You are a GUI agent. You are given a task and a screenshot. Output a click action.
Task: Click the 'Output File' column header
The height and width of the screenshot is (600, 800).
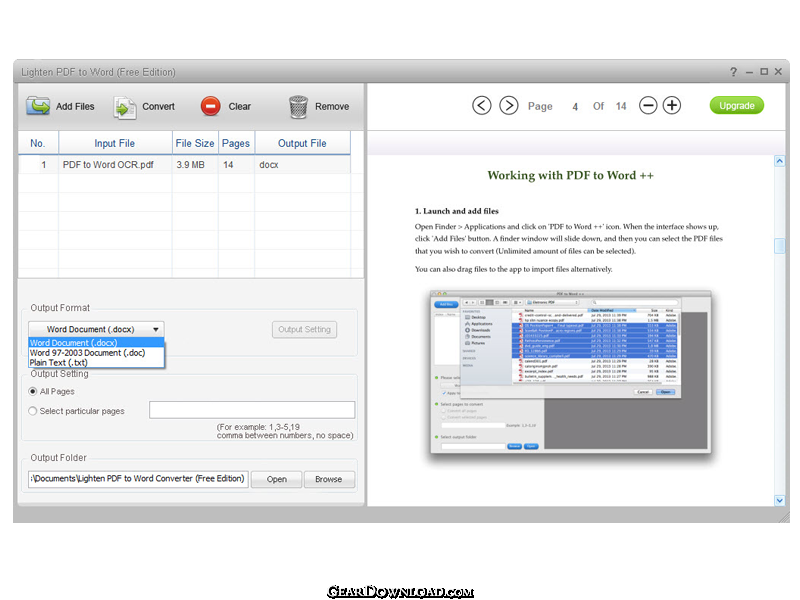point(302,143)
